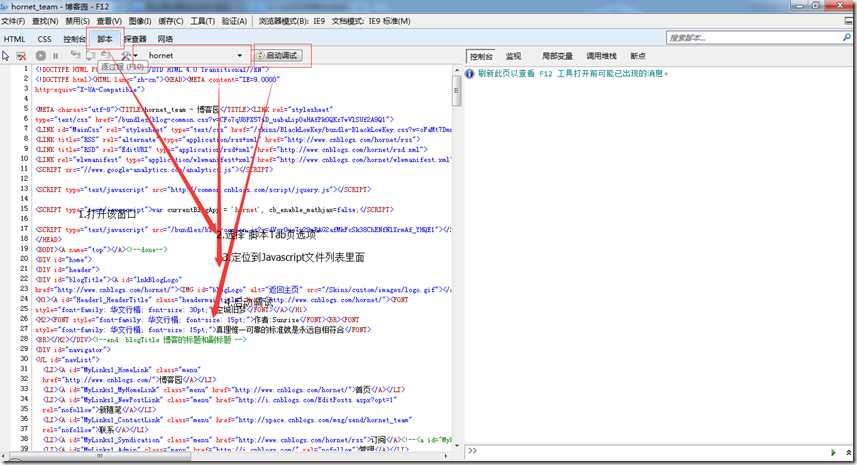The height and width of the screenshot is (465, 857).
Task: Click code line 19 with BODY tag
Action: click(102, 250)
